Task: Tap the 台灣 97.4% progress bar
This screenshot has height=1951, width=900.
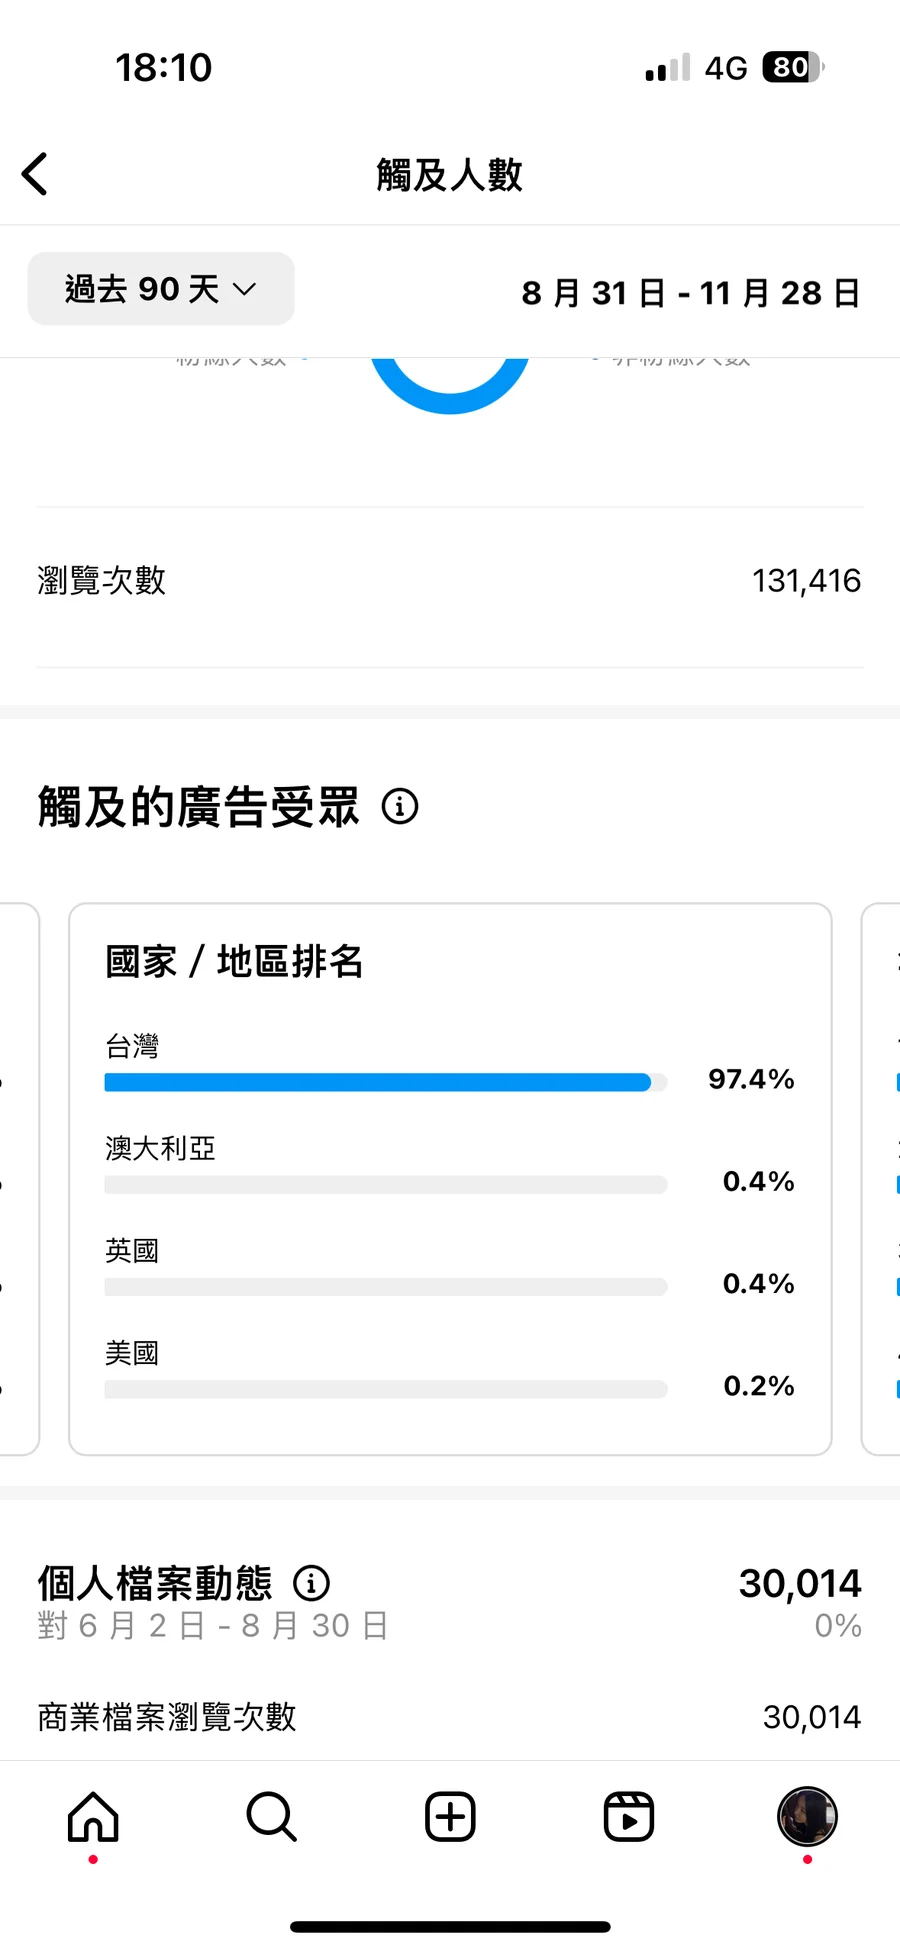Action: point(386,1082)
